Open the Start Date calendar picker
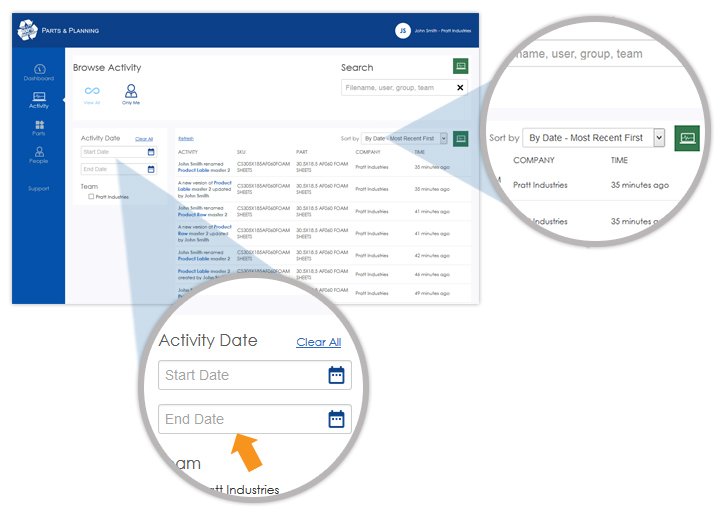Image resolution: width=721 pixels, height=510 pixels. (151, 152)
